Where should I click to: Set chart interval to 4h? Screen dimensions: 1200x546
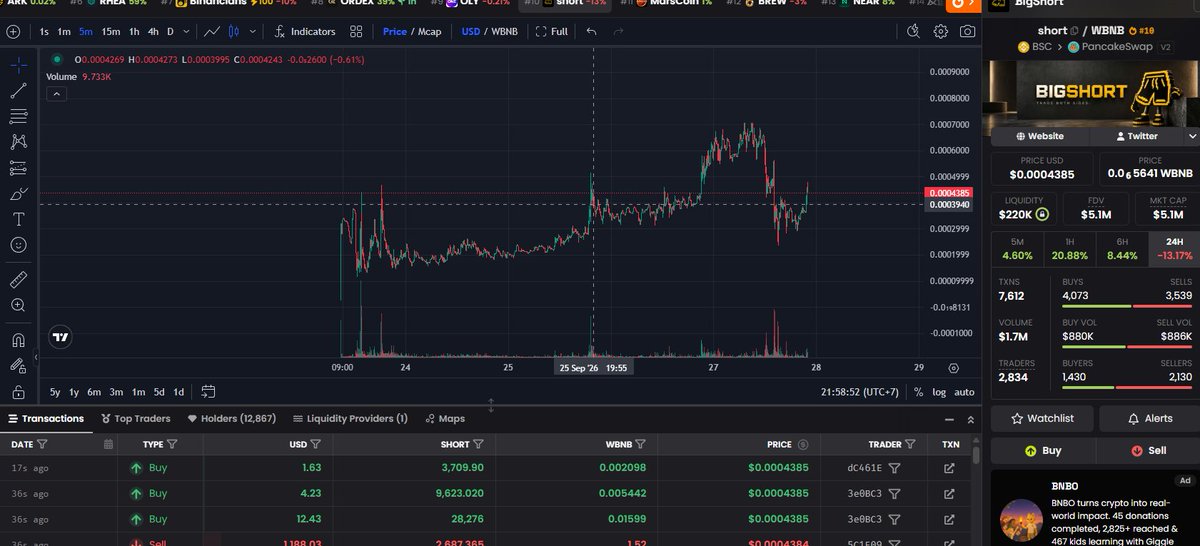click(x=152, y=31)
